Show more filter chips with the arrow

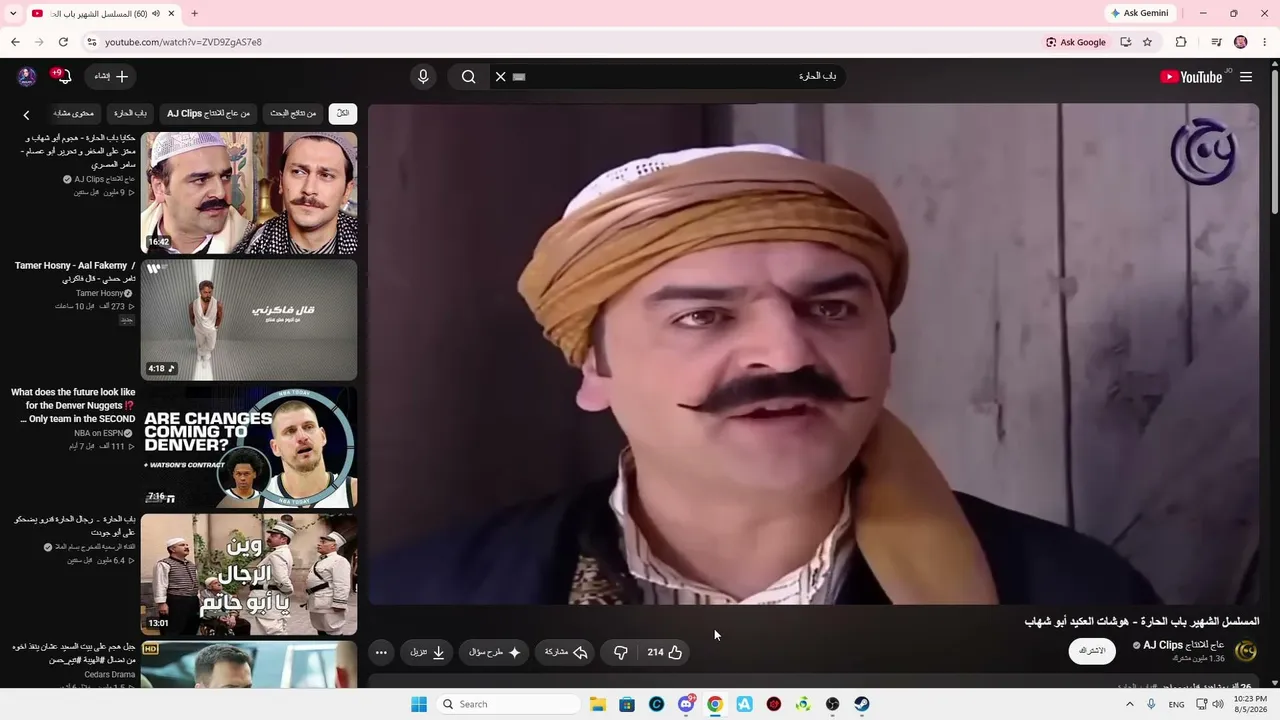coord(27,115)
